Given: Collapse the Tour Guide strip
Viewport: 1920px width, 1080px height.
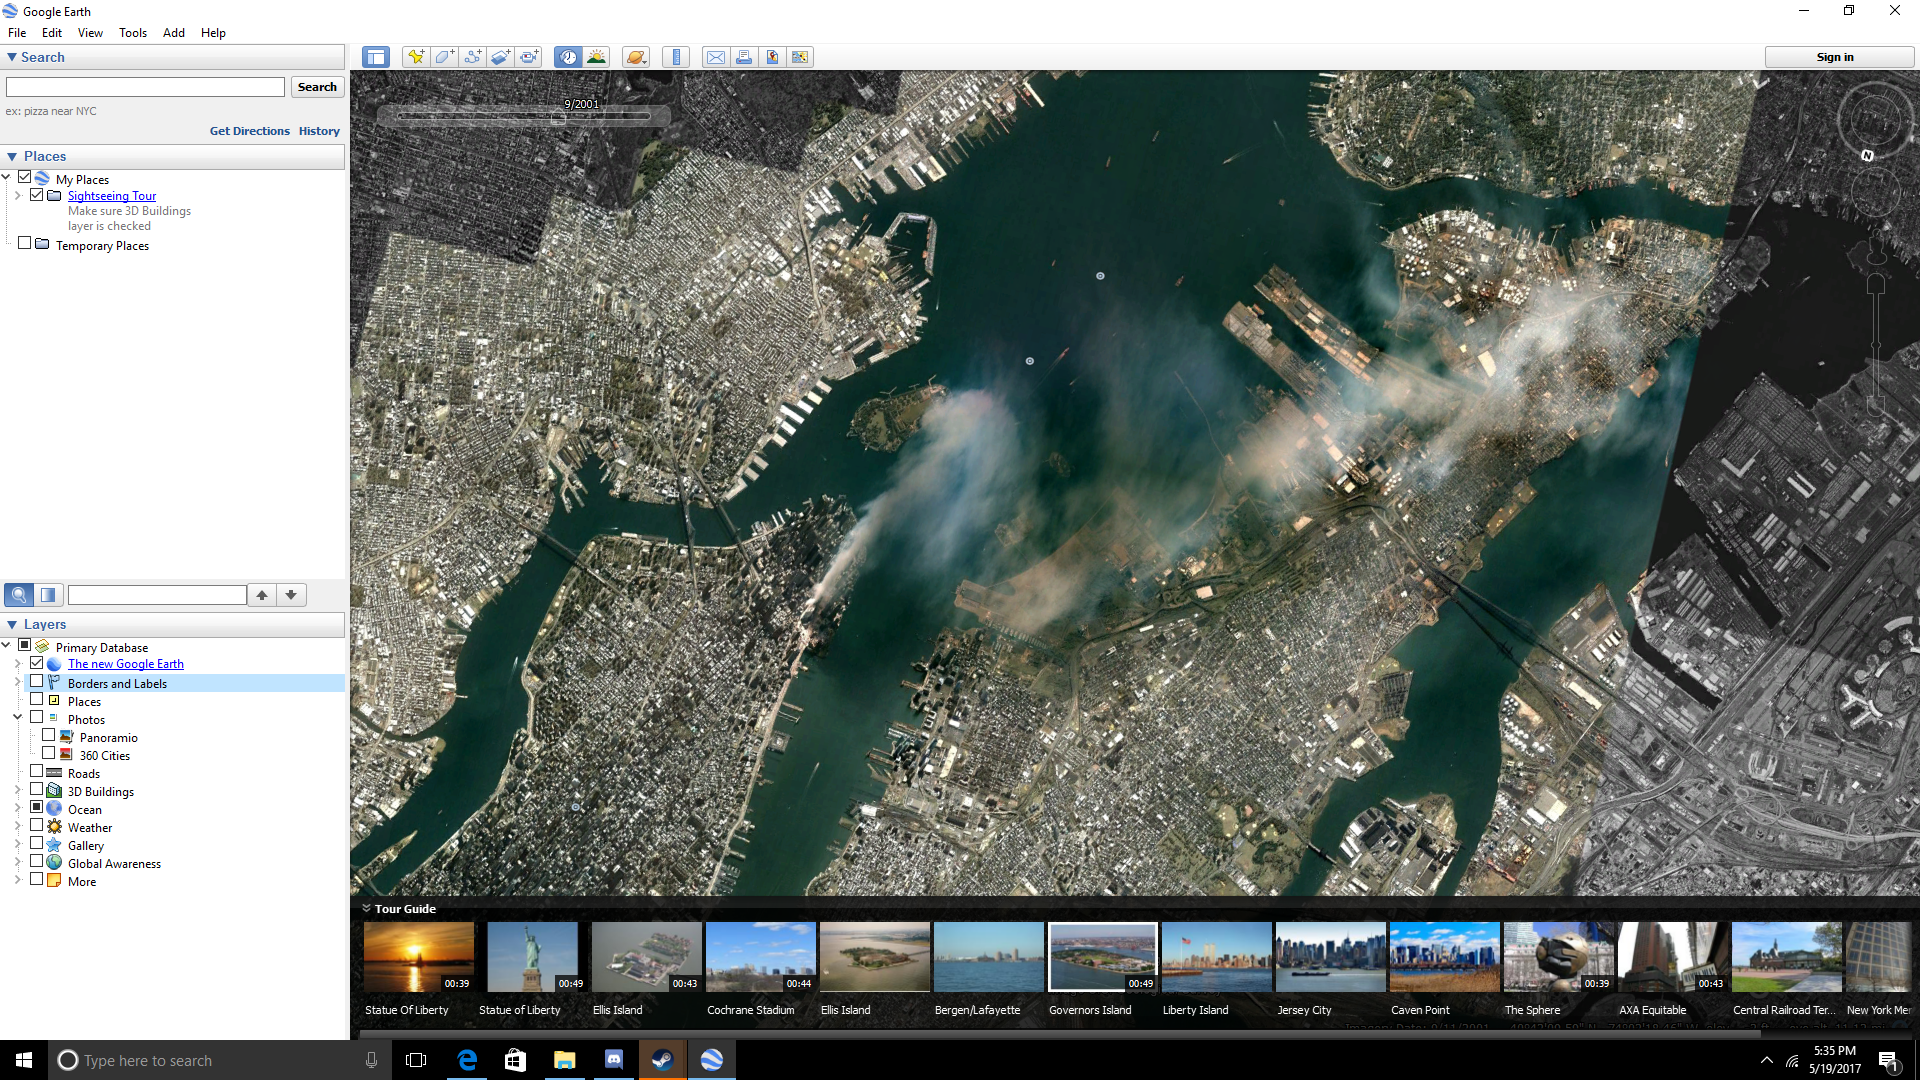Looking at the screenshot, I should tap(366, 909).
